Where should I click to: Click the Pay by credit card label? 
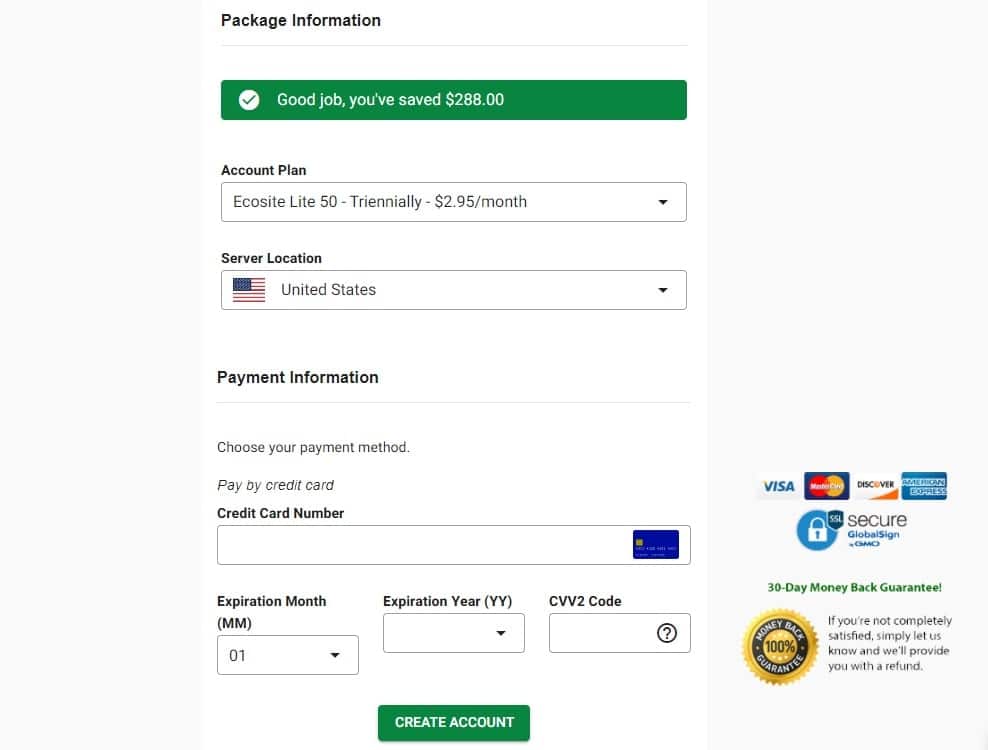tap(275, 485)
